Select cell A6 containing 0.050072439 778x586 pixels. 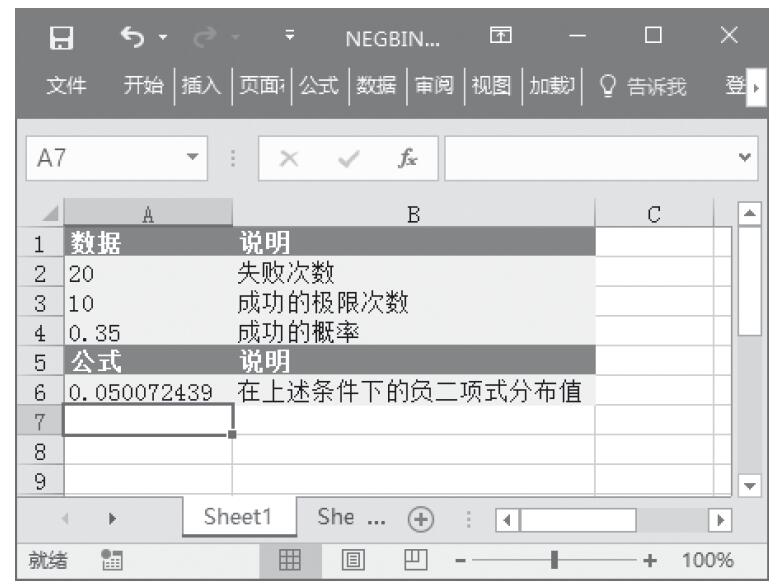(148, 392)
